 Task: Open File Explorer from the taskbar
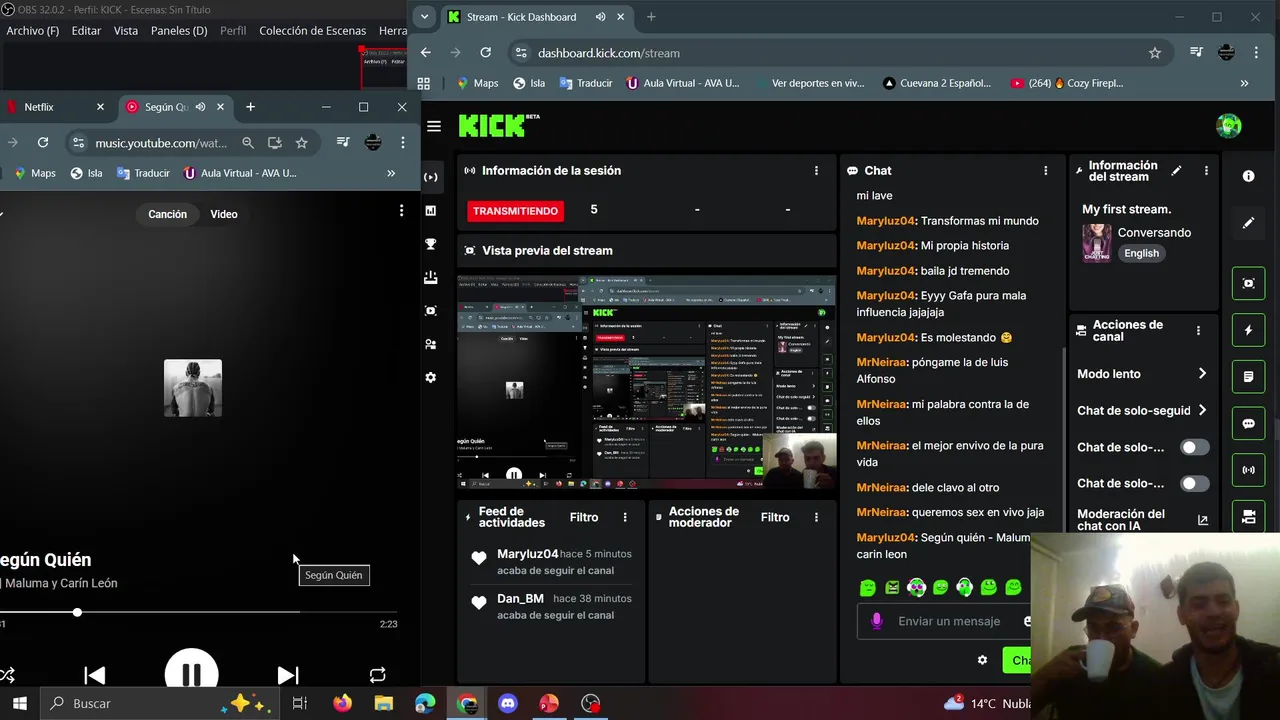click(383, 703)
